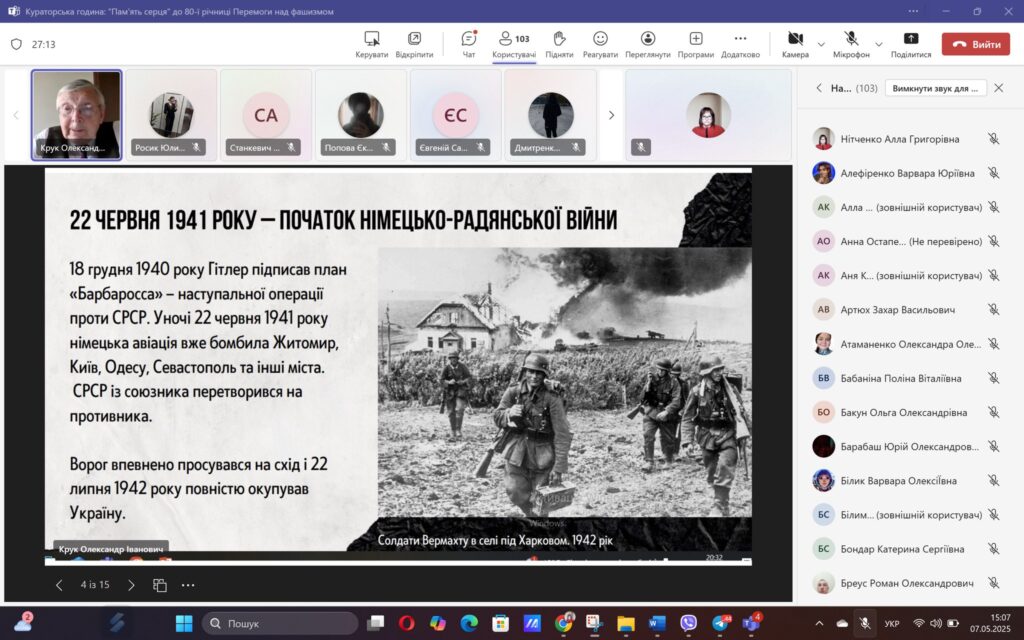Go to next slide arrow

(x=131, y=585)
